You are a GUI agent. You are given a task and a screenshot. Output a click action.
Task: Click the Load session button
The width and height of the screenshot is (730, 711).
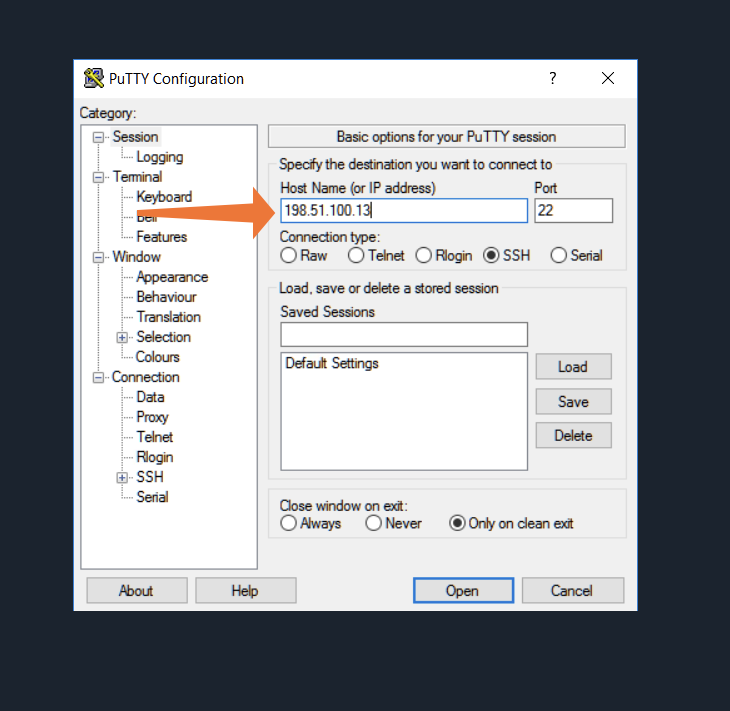[x=573, y=367]
